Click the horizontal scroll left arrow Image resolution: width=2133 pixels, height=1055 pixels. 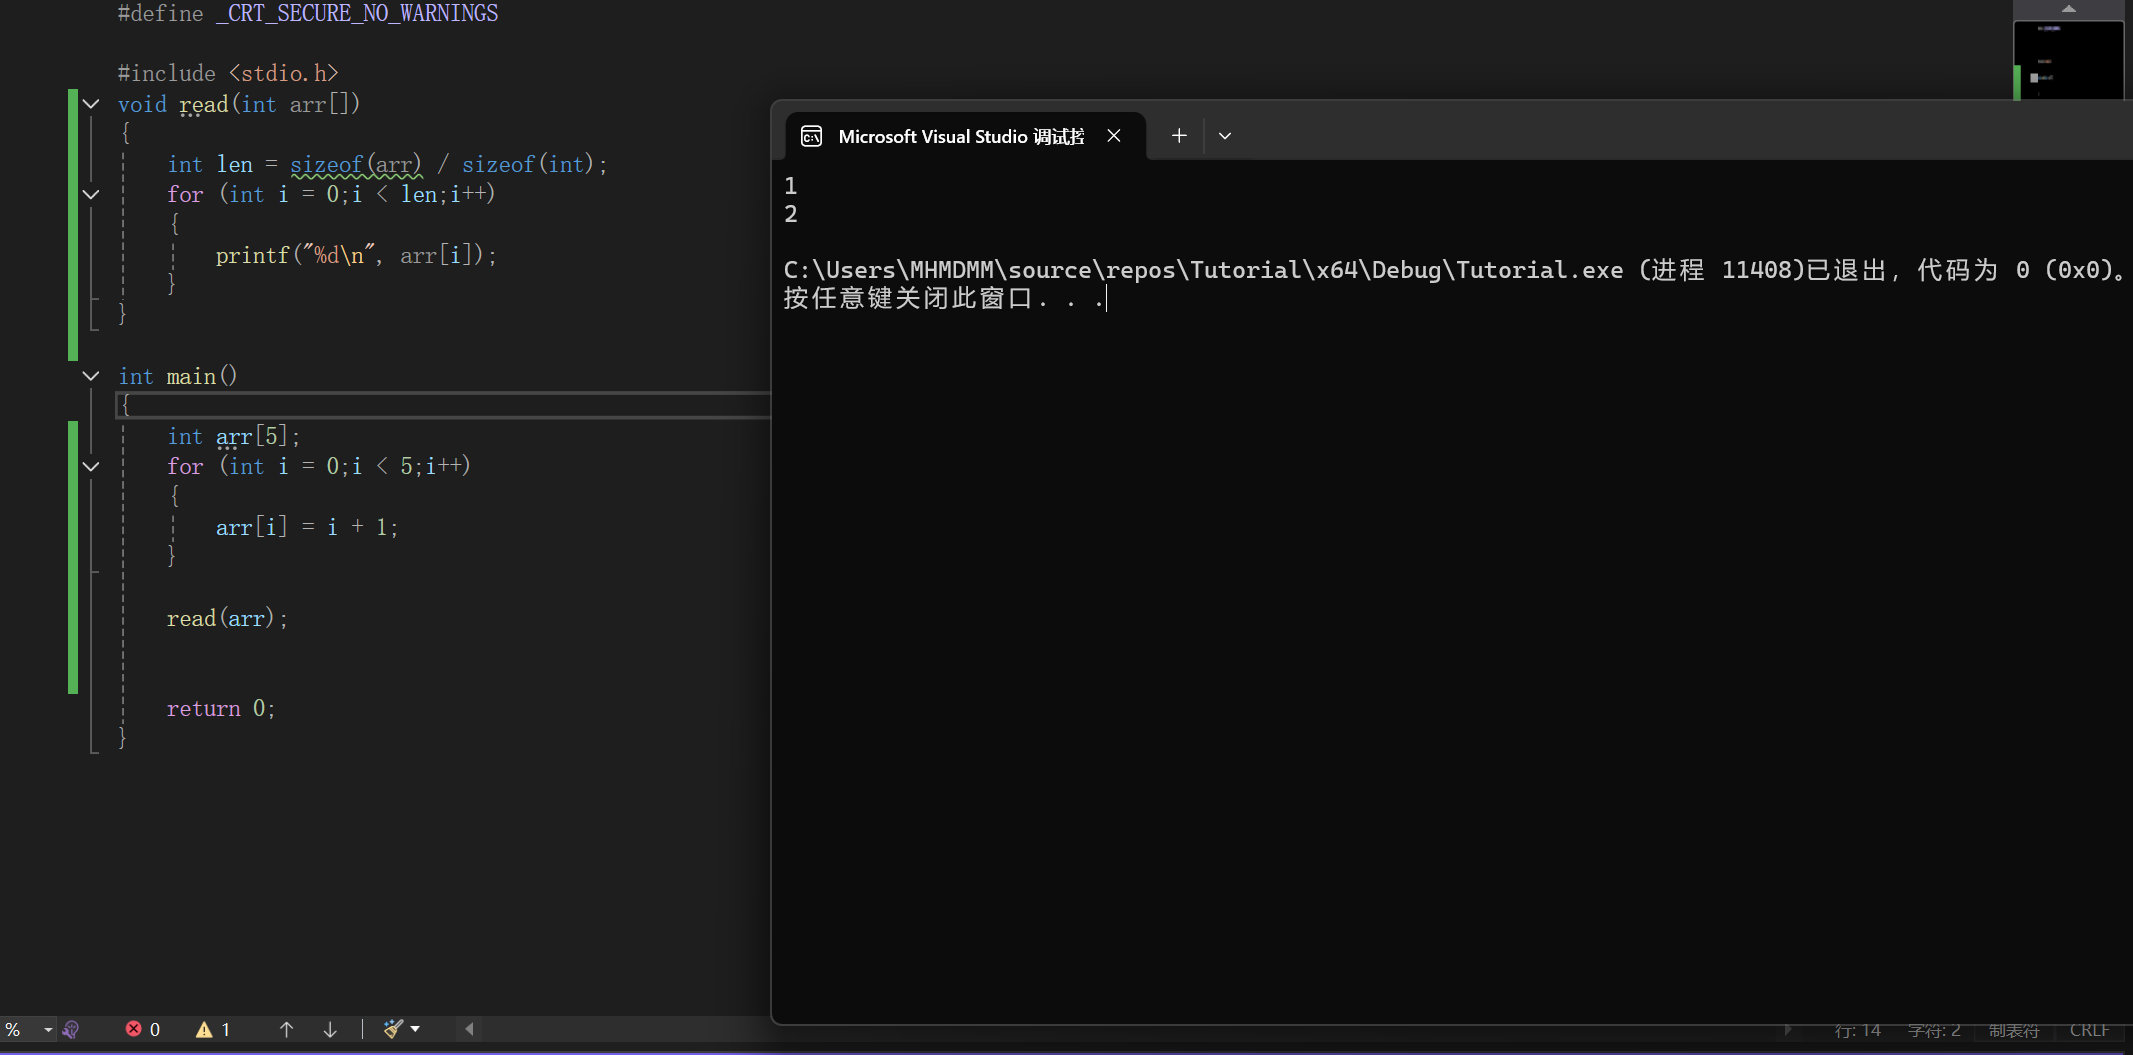tap(469, 1029)
